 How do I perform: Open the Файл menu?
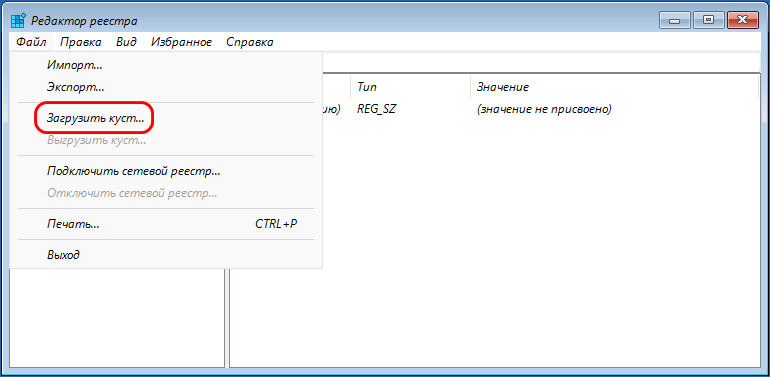[x=31, y=42]
